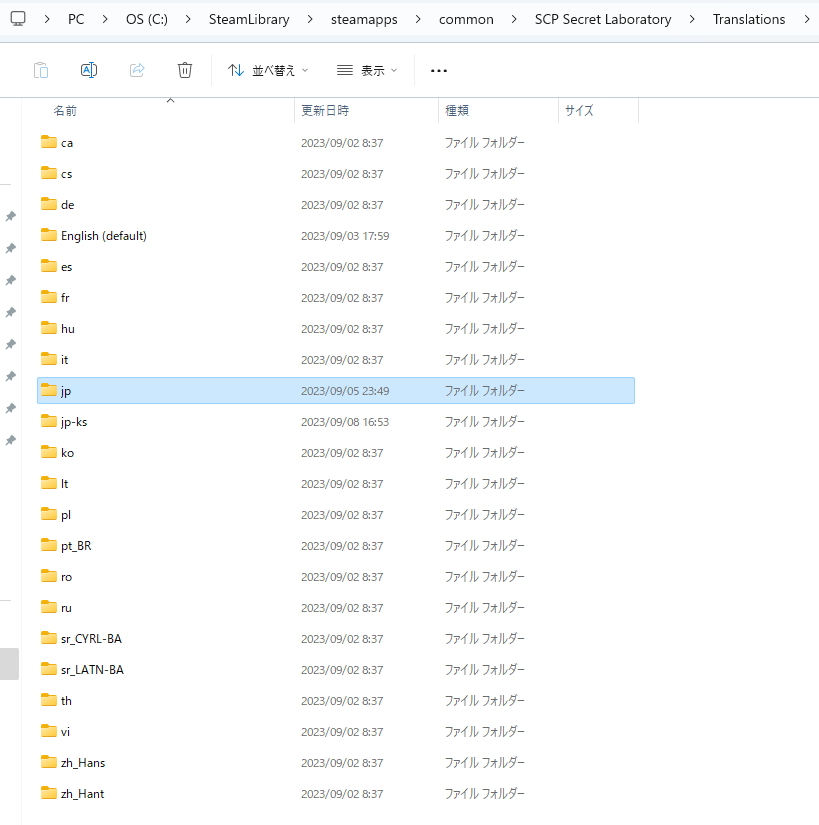
Task: Click the Paste clipboard icon
Action: pyautogui.click(x=41, y=70)
